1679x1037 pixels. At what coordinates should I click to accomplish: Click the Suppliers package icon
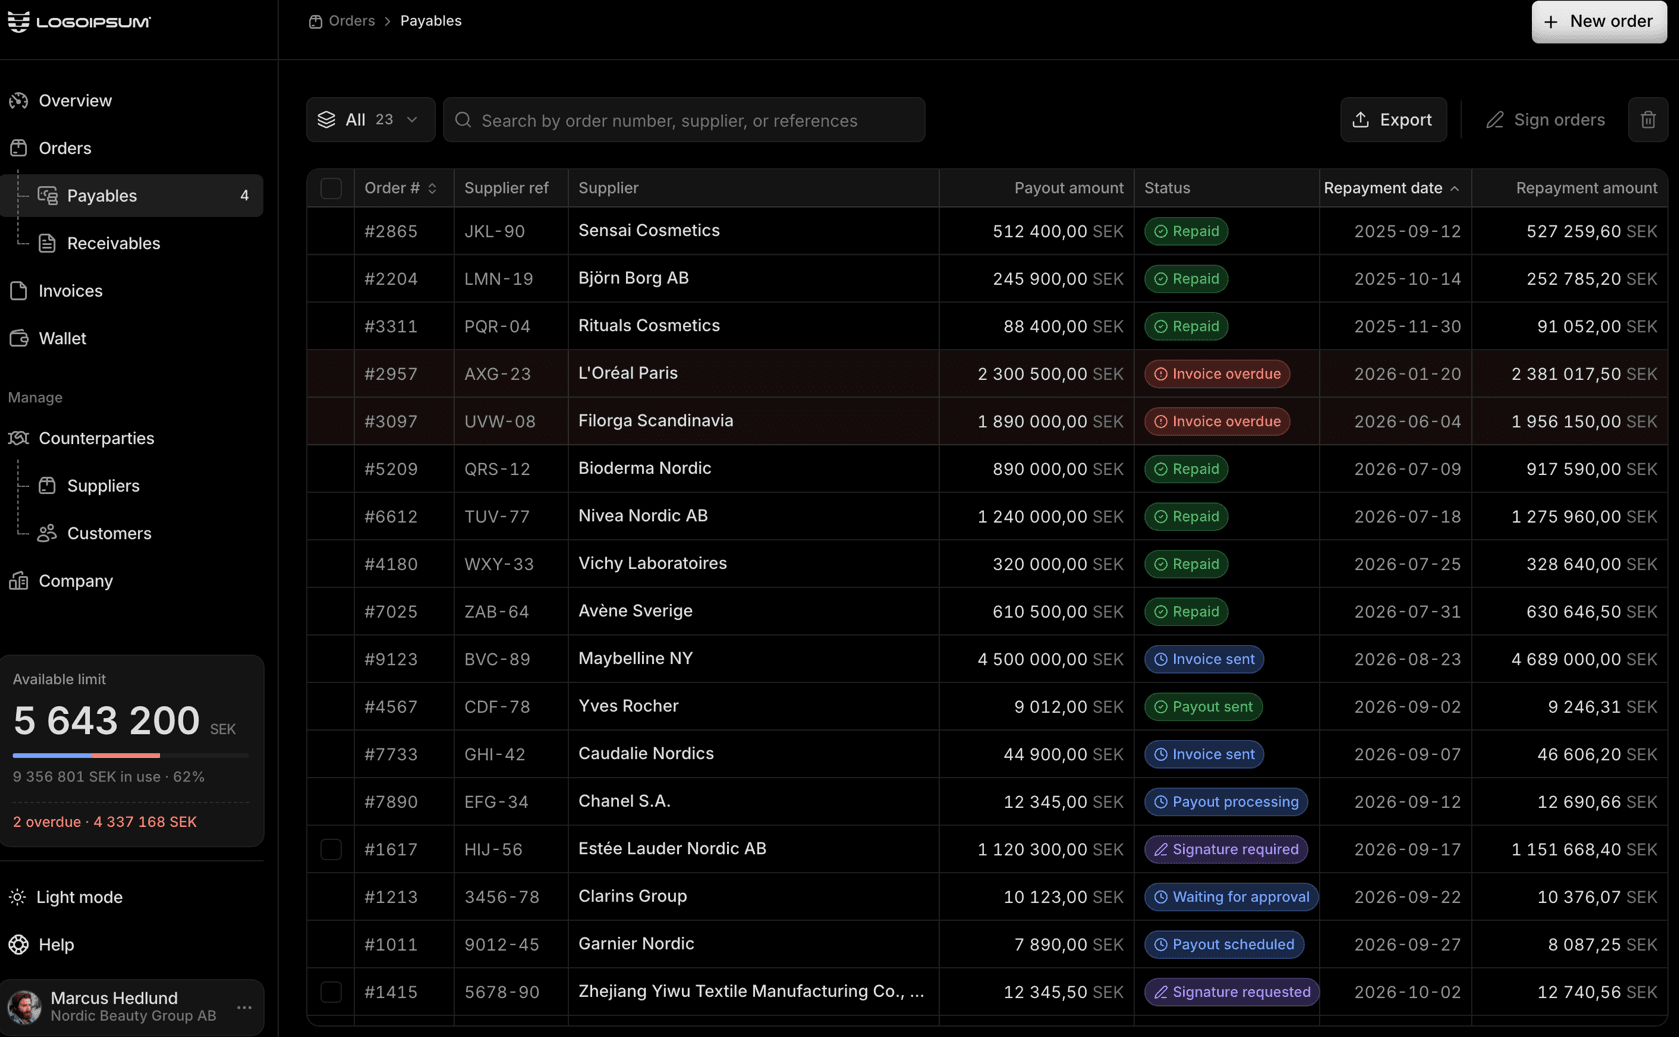click(x=47, y=486)
